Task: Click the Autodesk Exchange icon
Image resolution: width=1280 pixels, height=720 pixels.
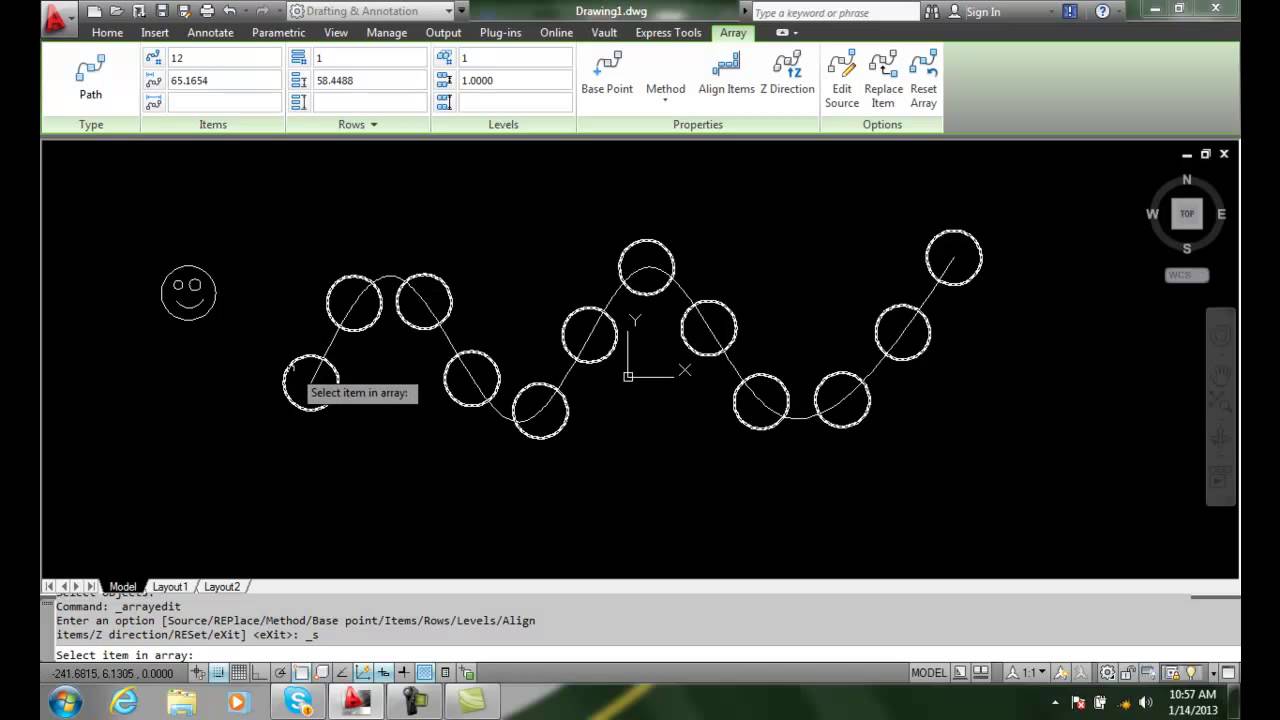Action: [1070, 12]
